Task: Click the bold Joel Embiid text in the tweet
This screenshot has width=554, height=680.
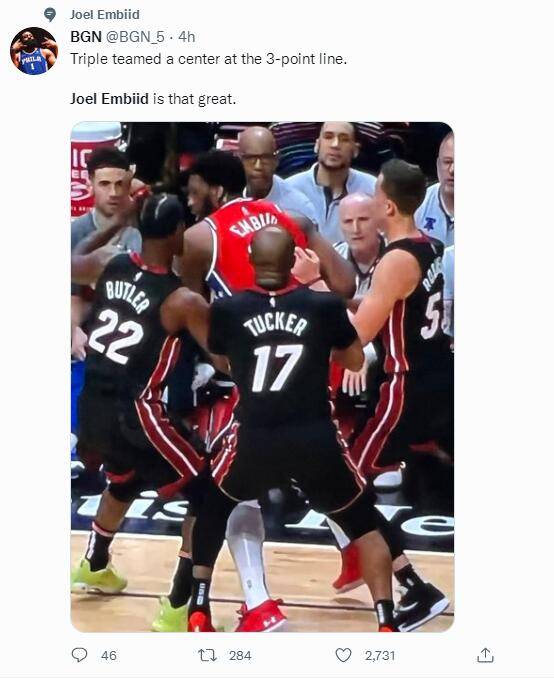Action: (109, 99)
